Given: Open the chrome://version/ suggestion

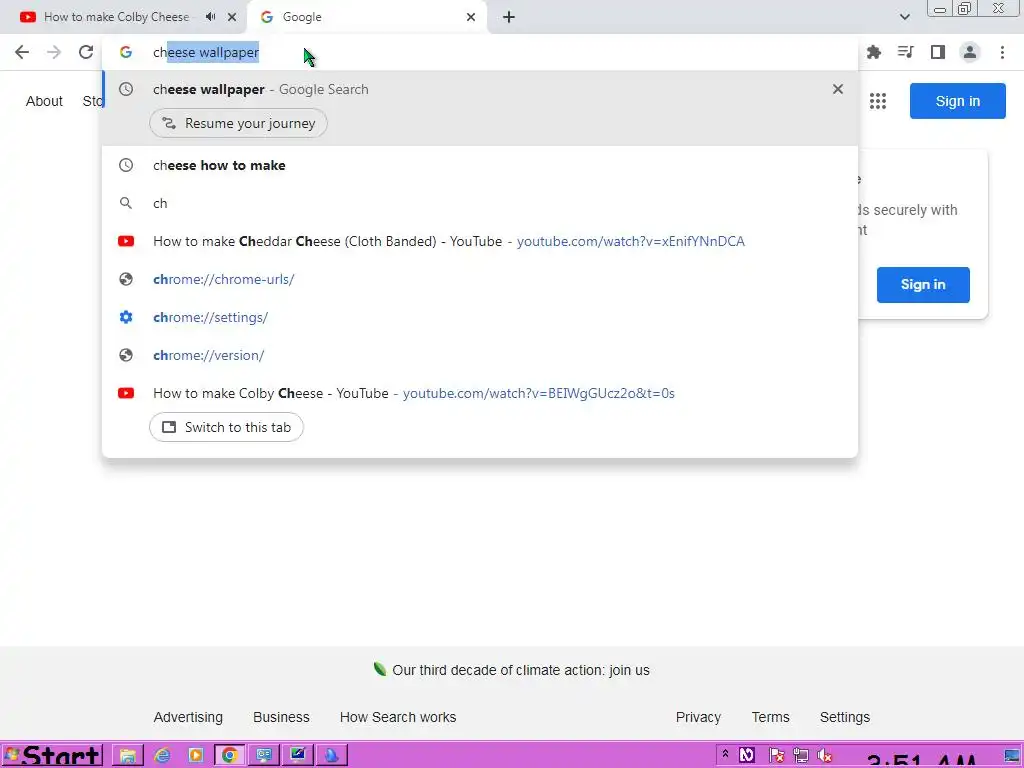Looking at the screenshot, I should coord(480,355).
